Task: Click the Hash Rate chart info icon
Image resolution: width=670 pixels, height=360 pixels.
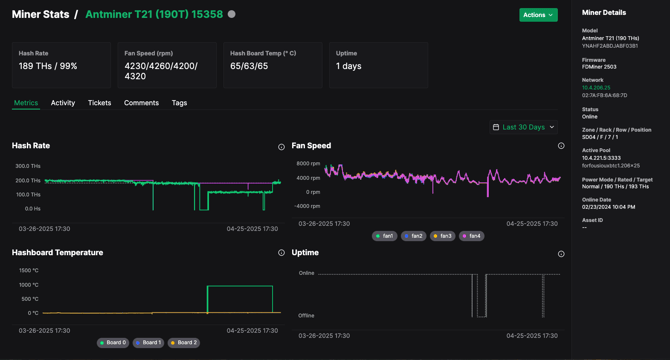Action: [281, 147]
